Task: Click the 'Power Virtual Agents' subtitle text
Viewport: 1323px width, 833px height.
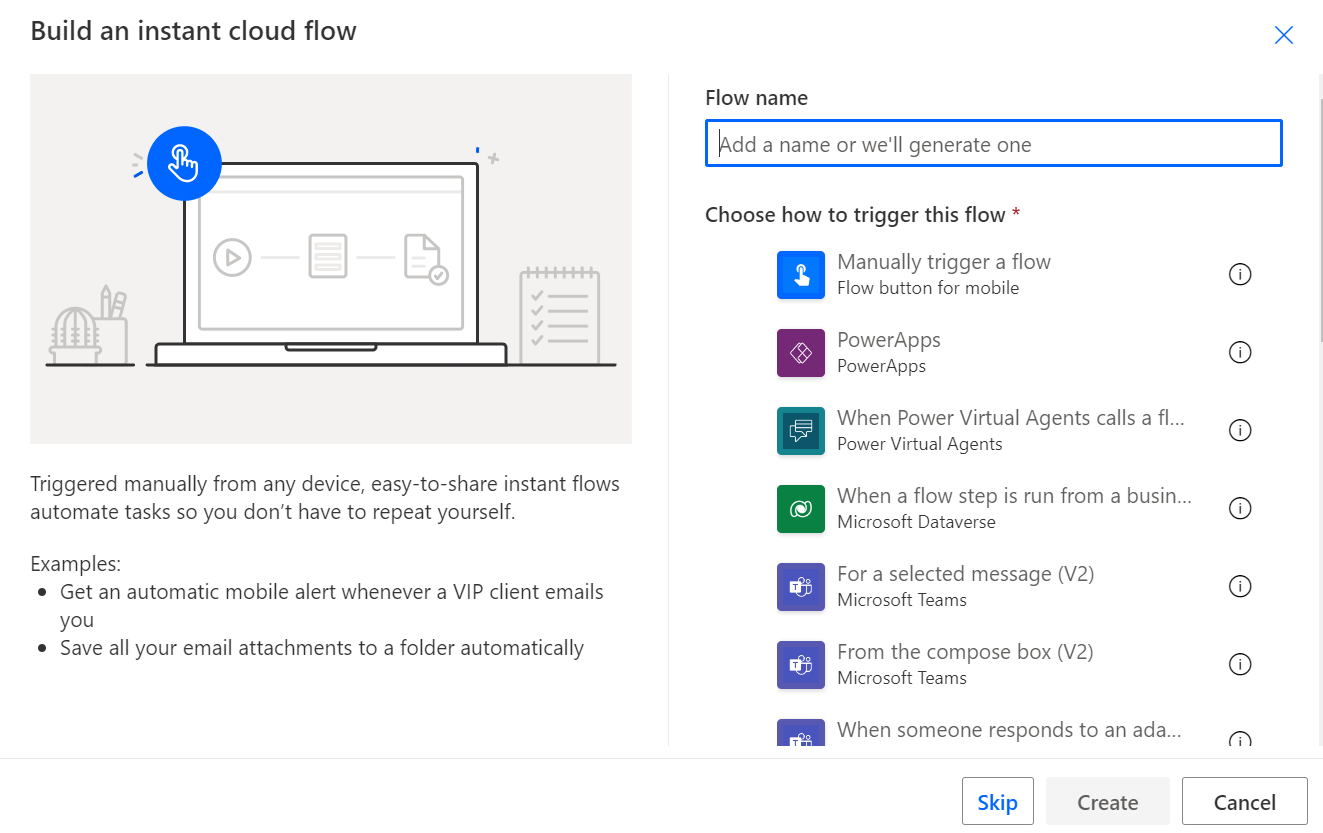Action: tap(920, 444)
